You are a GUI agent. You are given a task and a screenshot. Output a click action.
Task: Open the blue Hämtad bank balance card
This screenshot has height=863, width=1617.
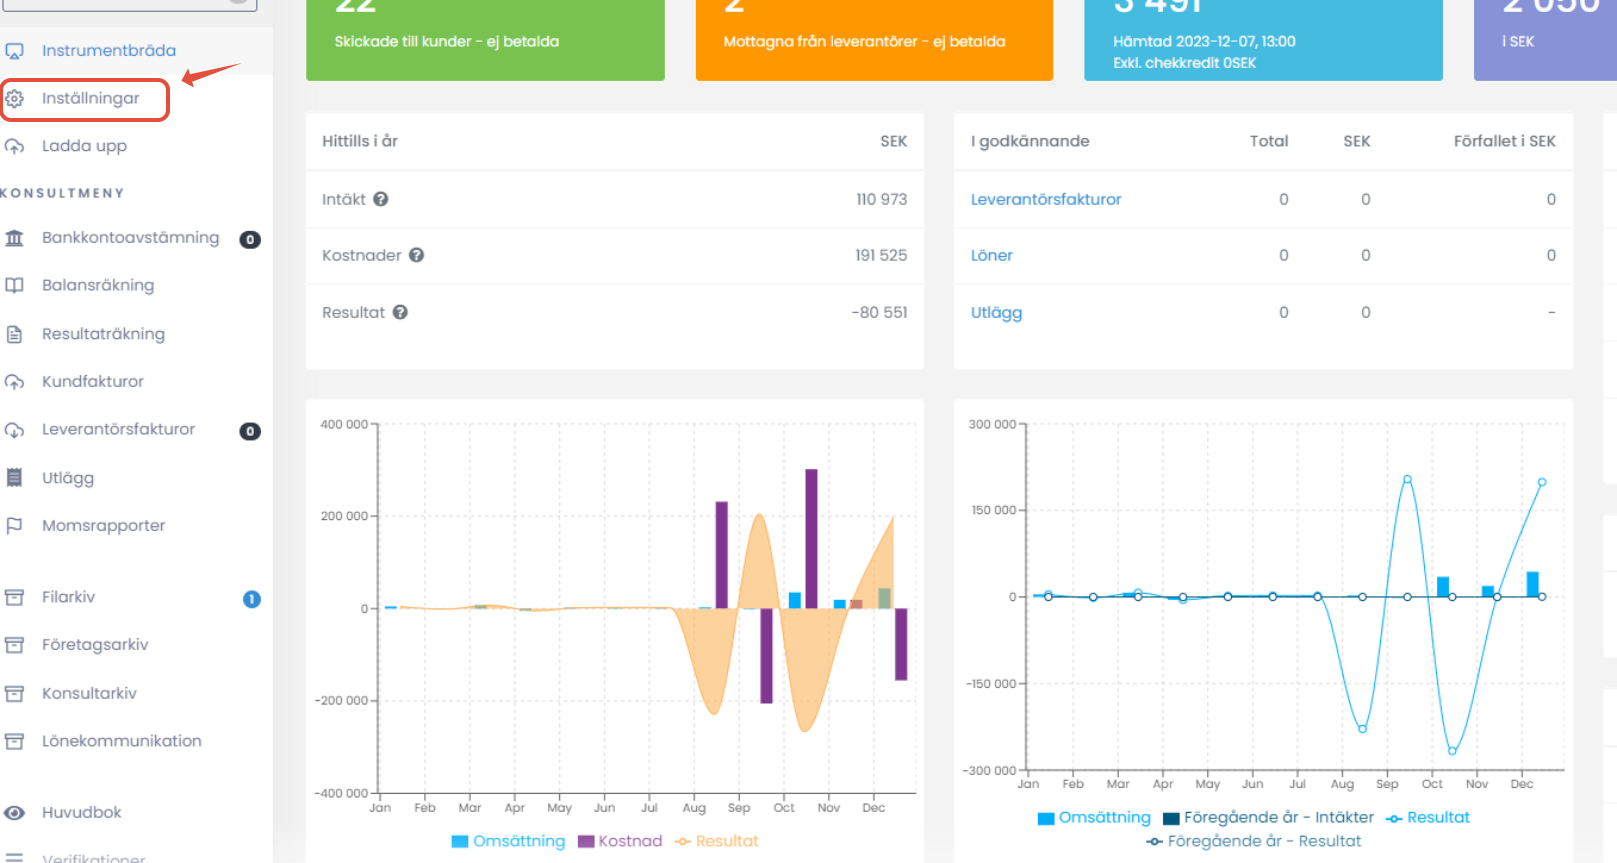[x=1263, y=40]
